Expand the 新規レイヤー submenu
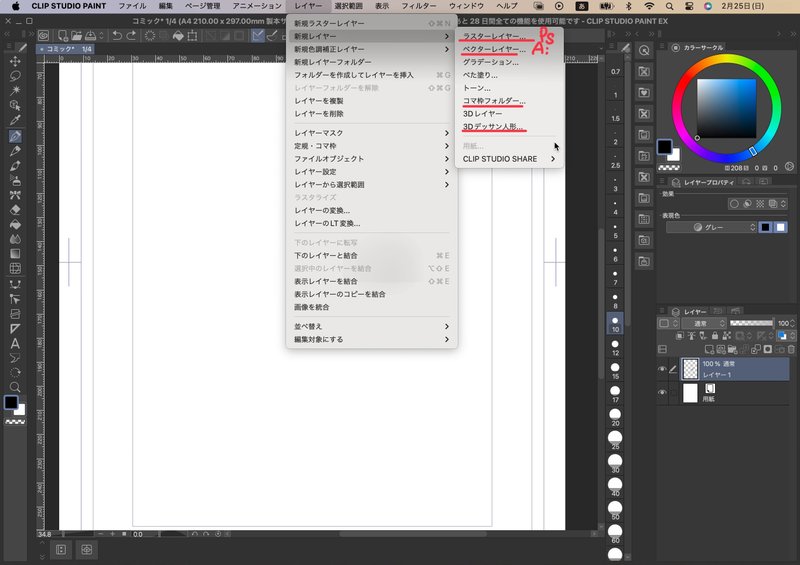The image size is (800, 565). 371,36
